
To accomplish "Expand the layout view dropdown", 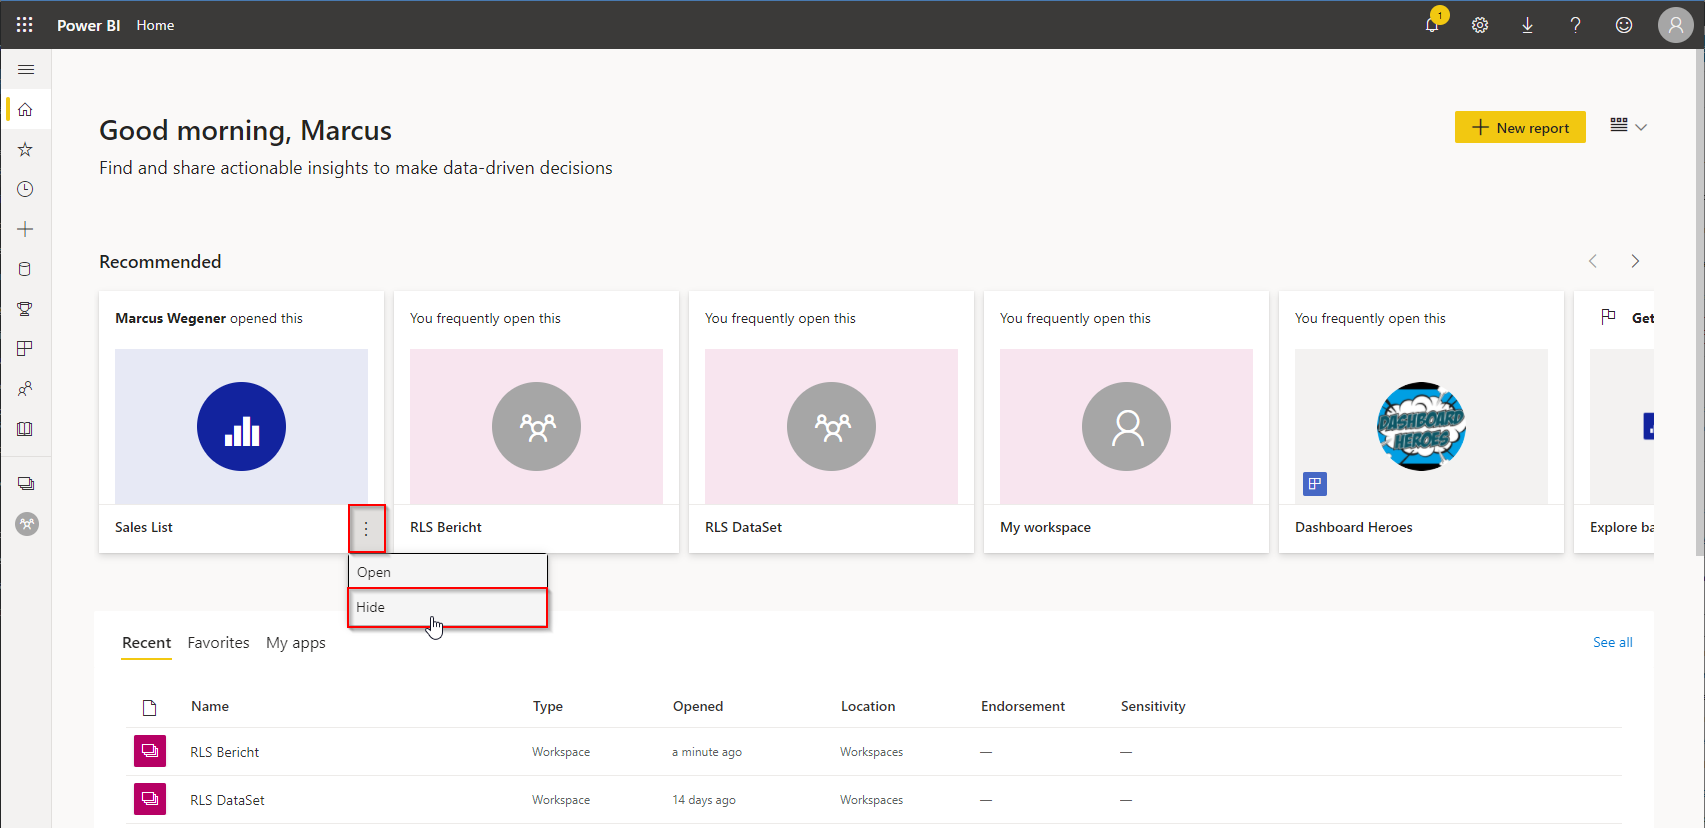I will coord(1628,127).
